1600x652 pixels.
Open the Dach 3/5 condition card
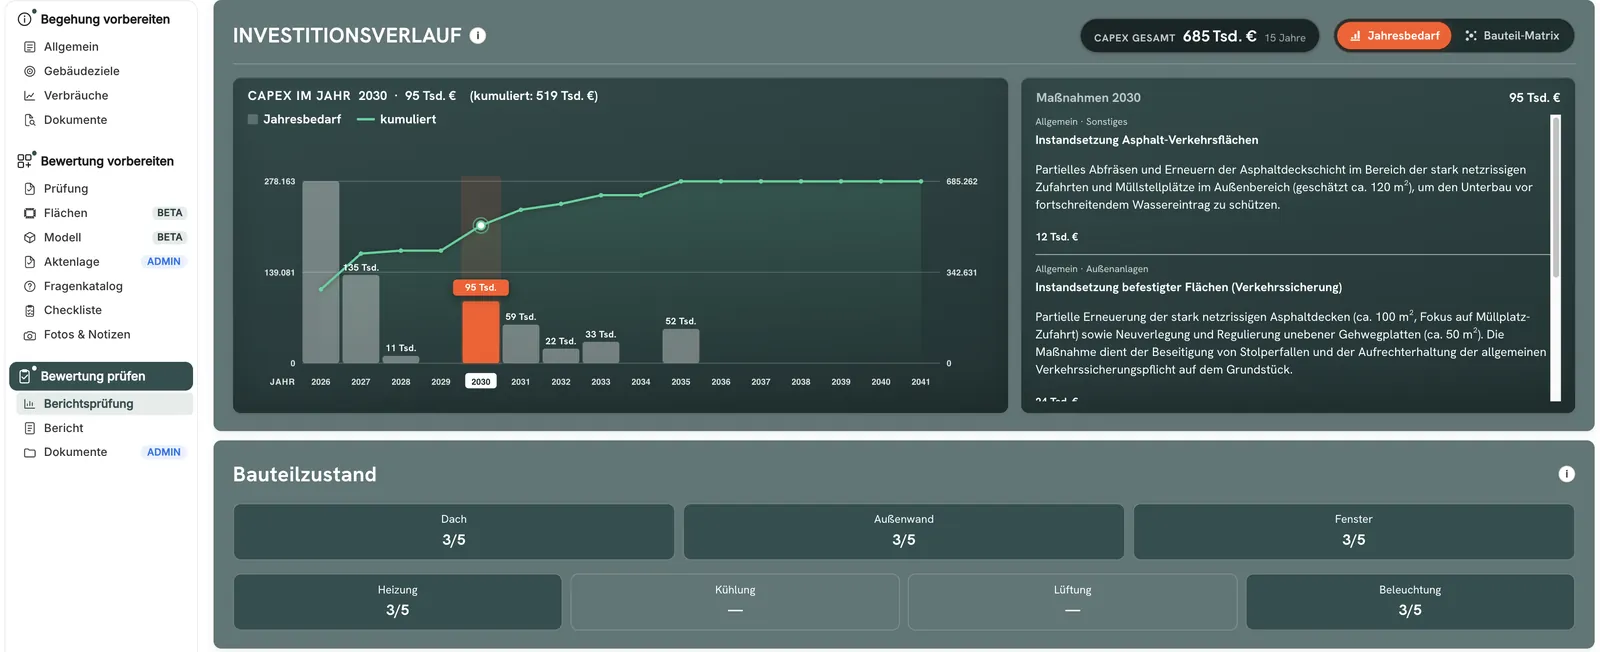coord(454,531)
